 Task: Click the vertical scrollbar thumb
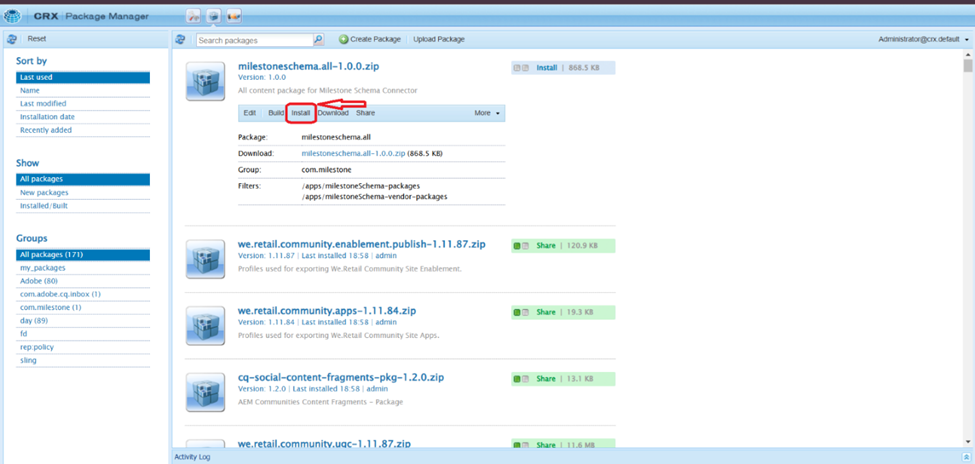coord(968,66)
